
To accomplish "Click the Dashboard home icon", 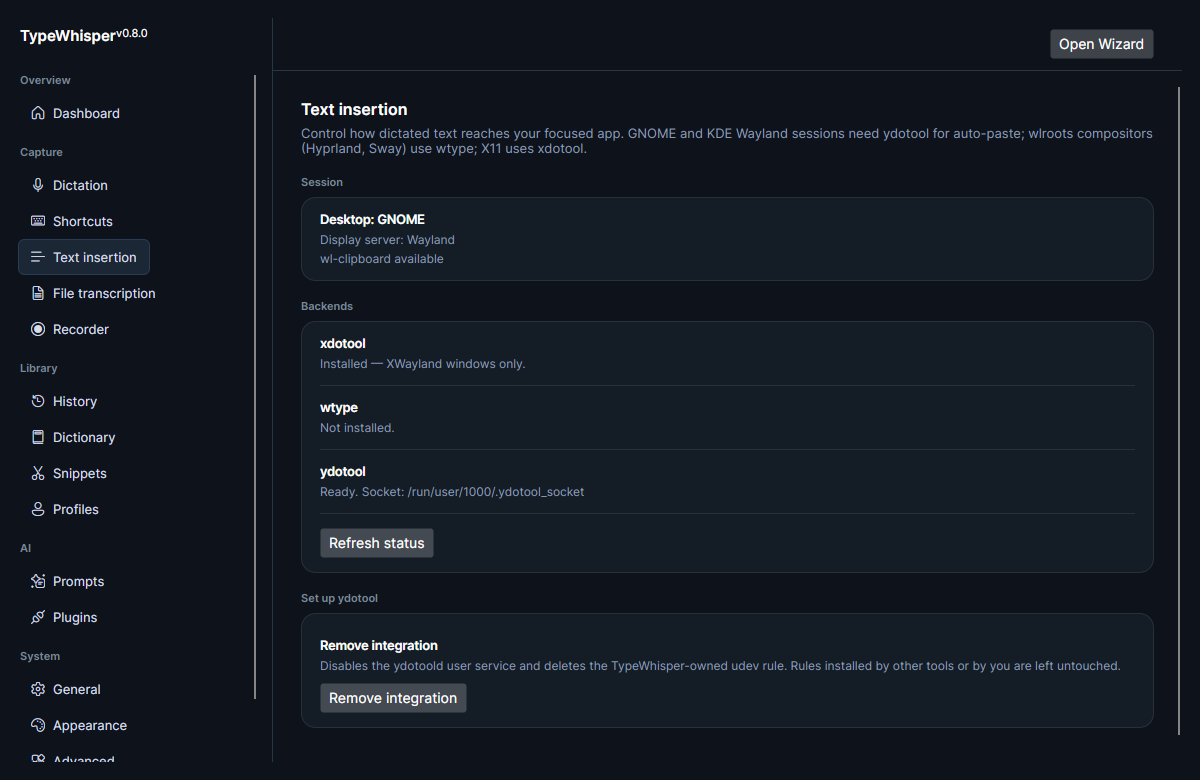I will tap(38, 113).
